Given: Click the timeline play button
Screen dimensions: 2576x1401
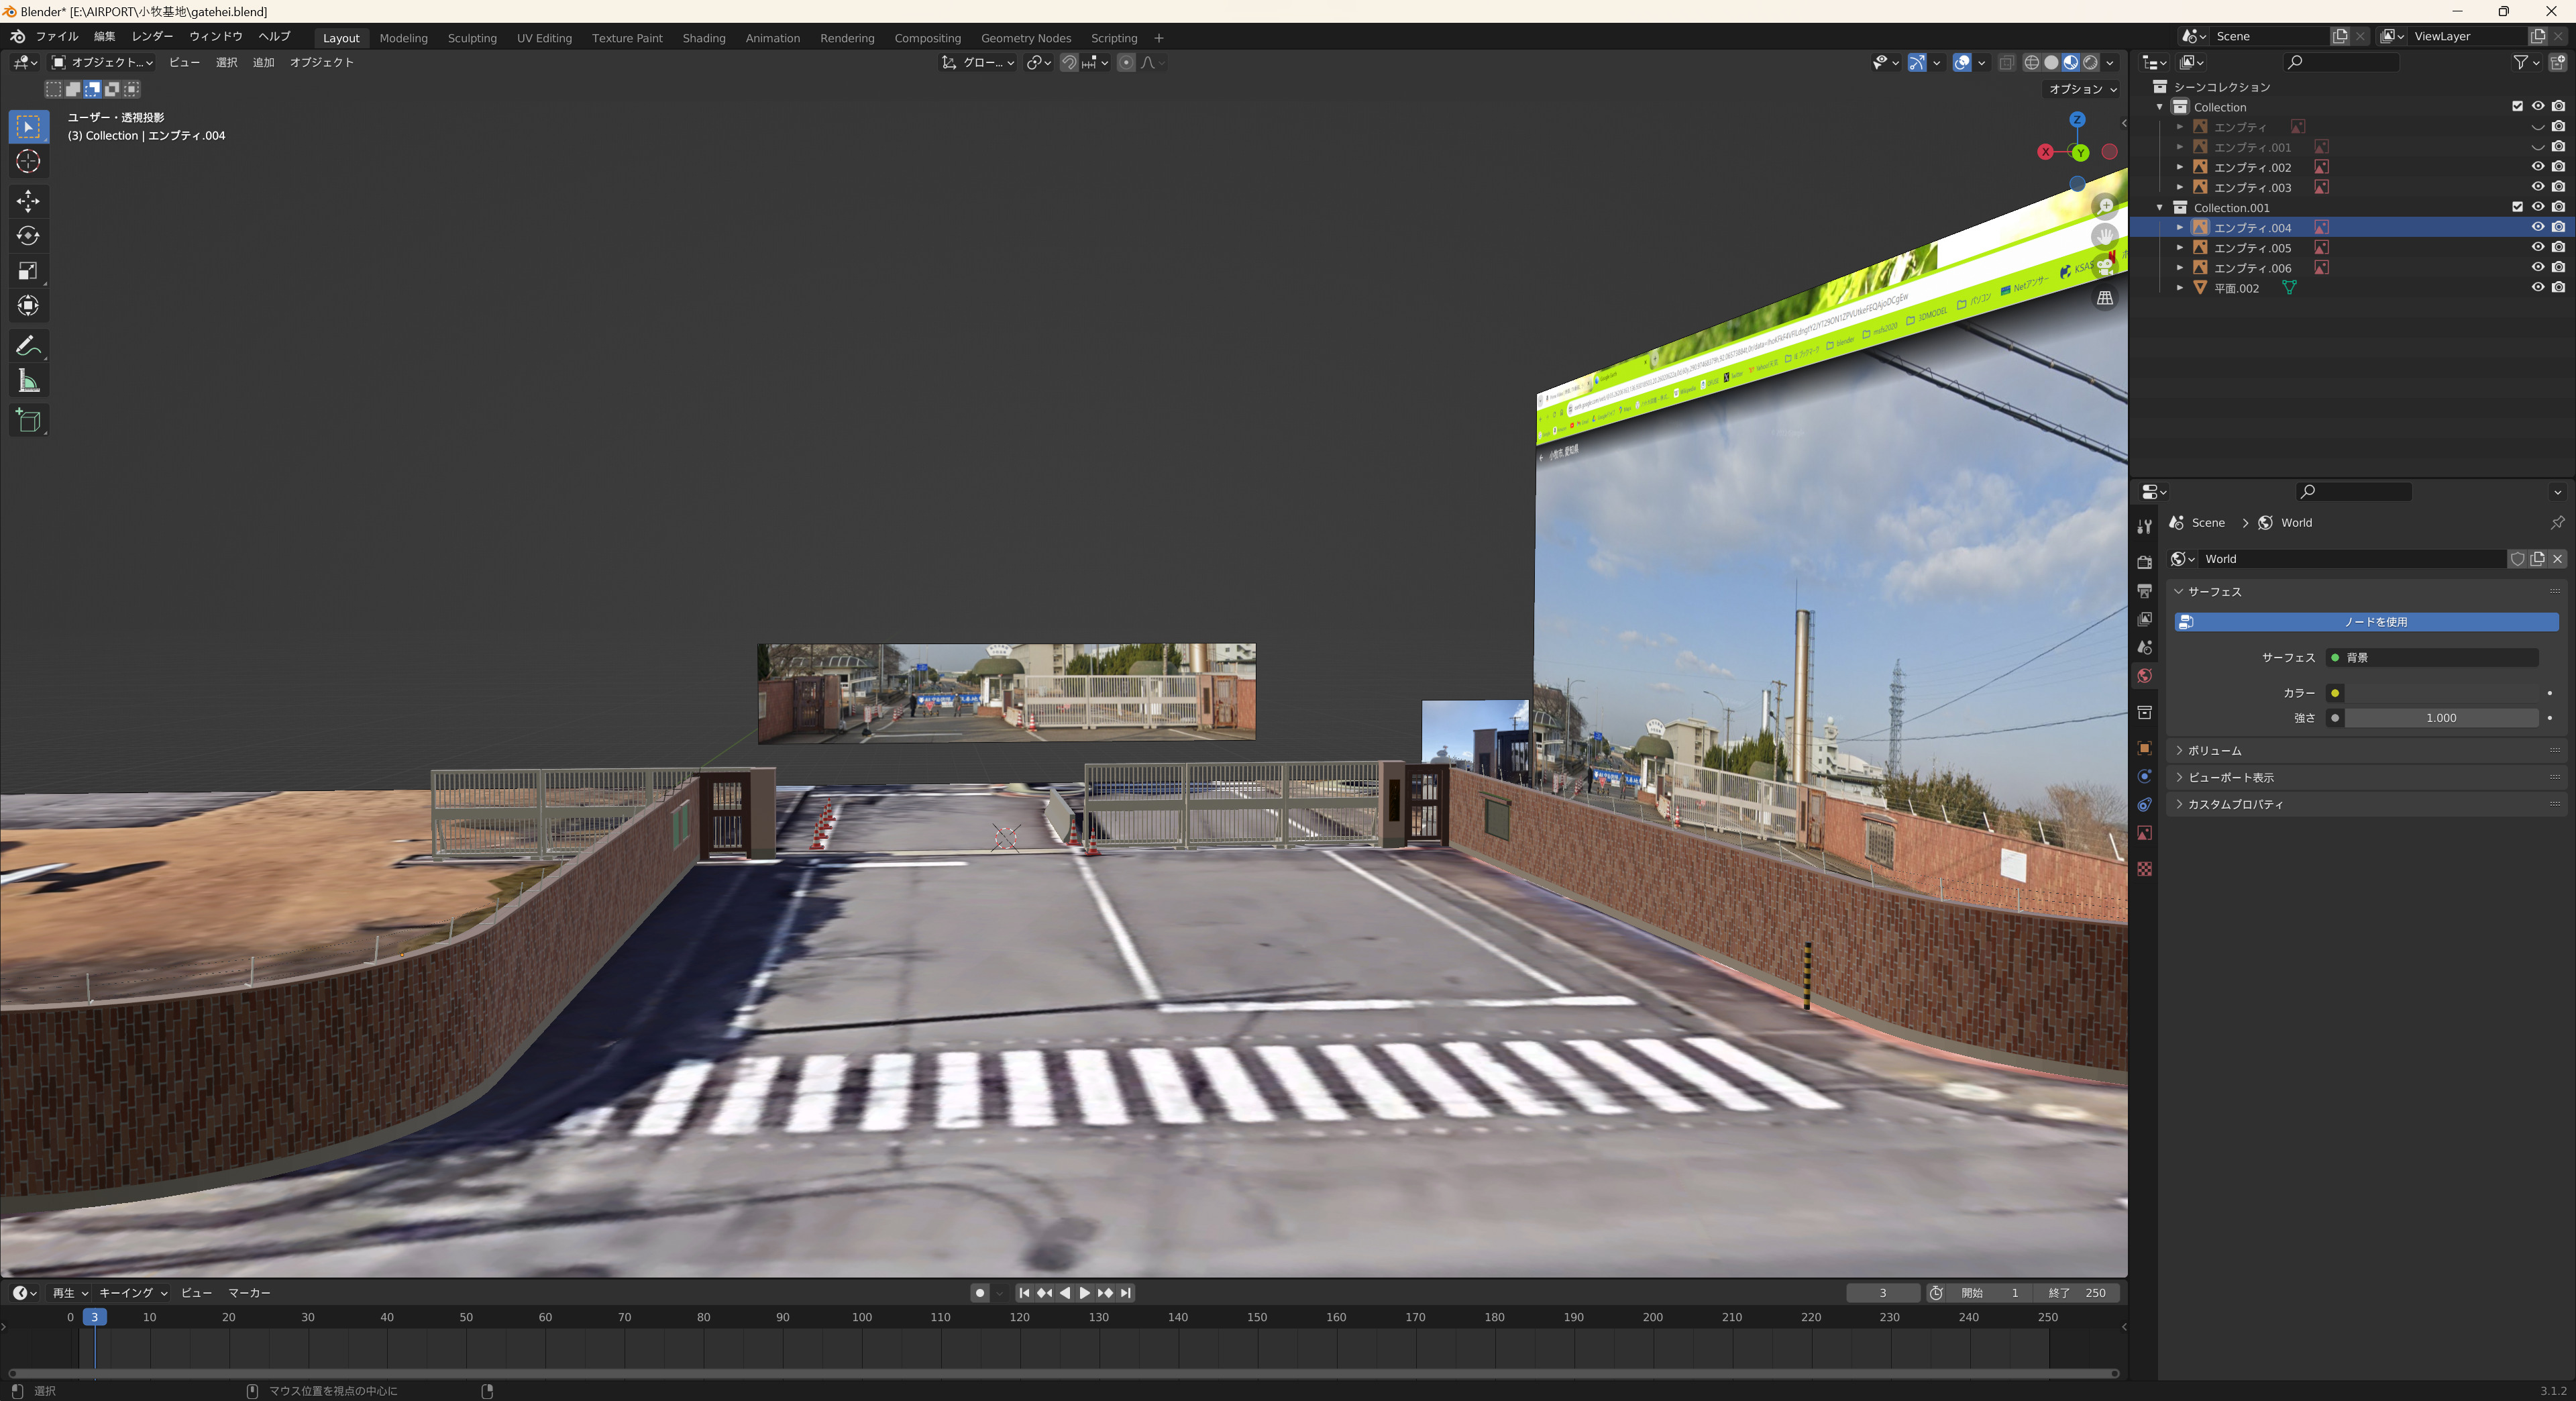Looking at the screenshot, I should pyautogui.click(x=1084, y=1293).
